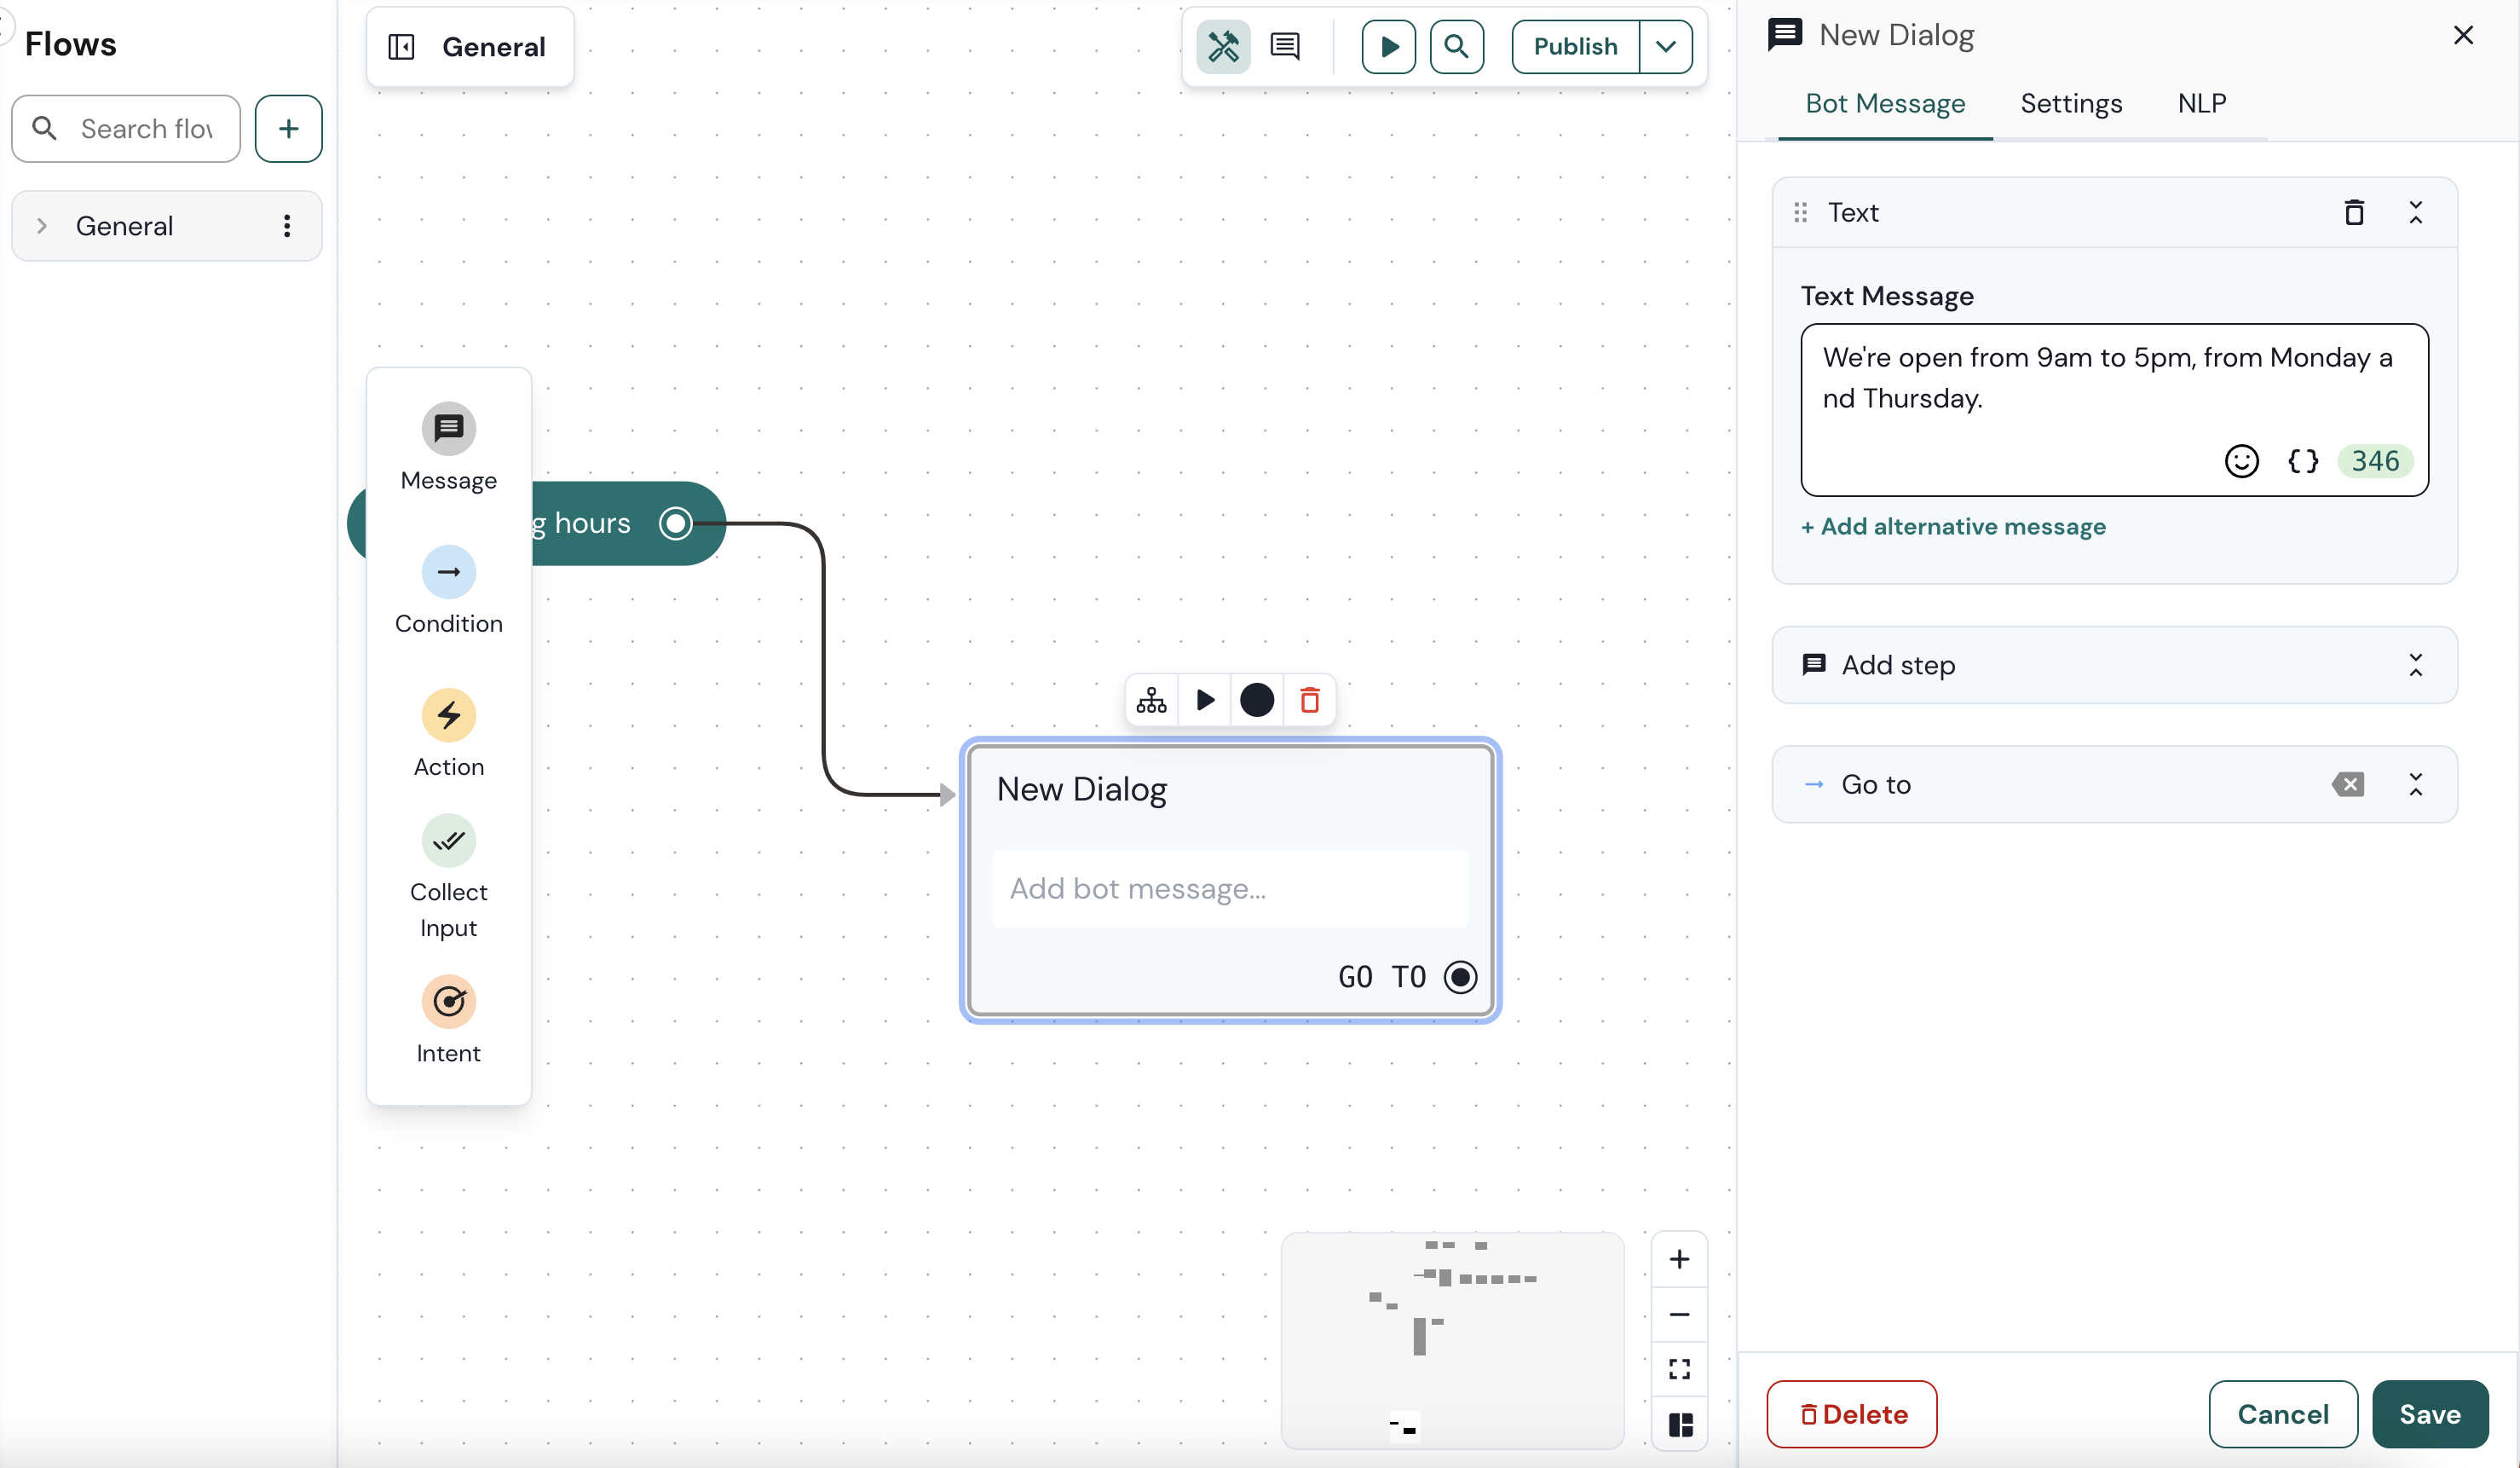The width and height of the screenshot is (2520, 1468).
Task: Select the Action step icon
Action: 449,715
